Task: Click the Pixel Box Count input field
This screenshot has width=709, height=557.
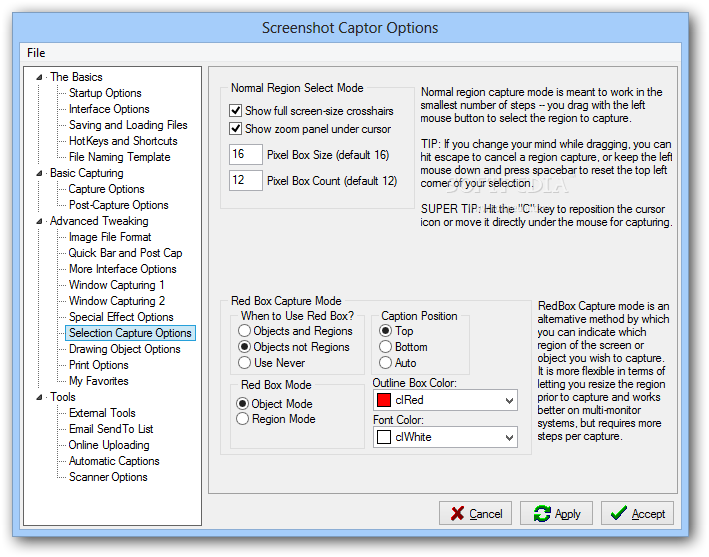Action: (x=246, y=180)
